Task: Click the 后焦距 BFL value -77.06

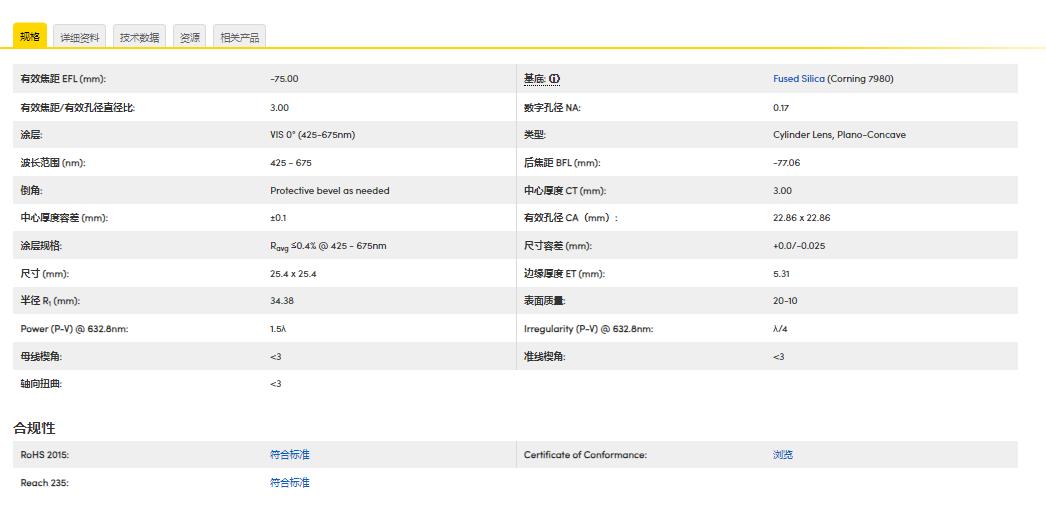Action: click(x=786, y=163)
